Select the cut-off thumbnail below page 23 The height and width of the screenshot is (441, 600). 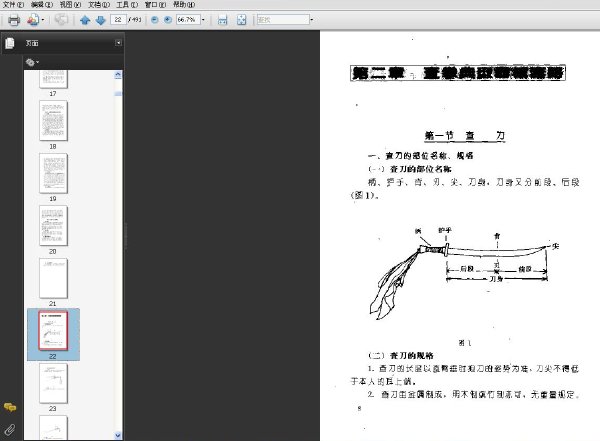tap(53, 428)
